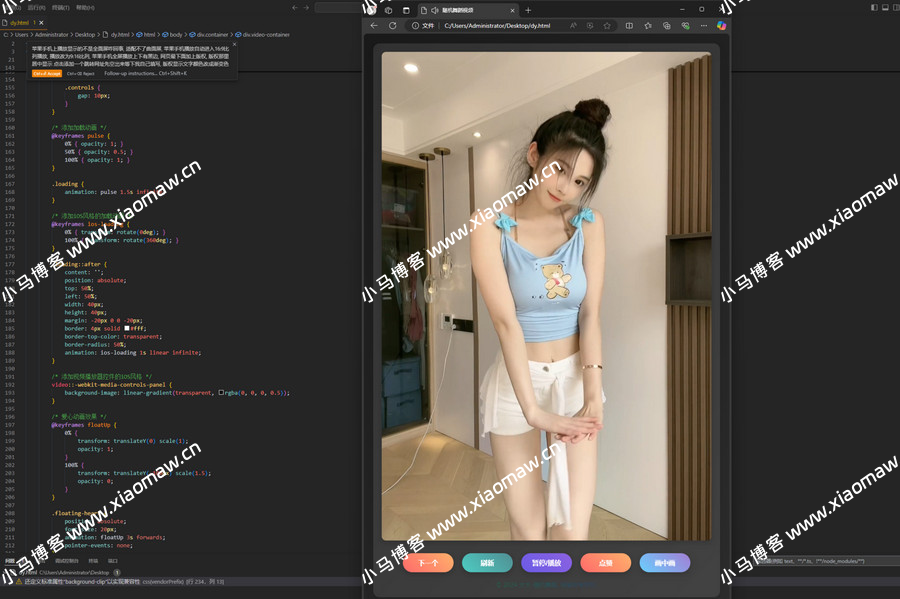900x599 pixels.
Task: Close the dy.html editor tab
Action: (x=41, y=22)
